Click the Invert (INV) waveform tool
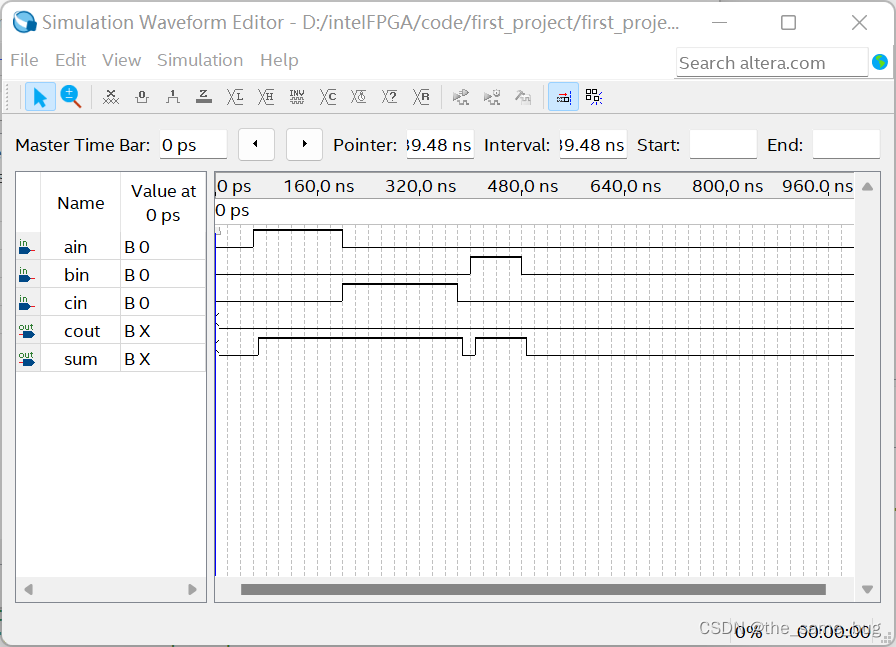This screenshot has width=896, height=647. (297, 97)
